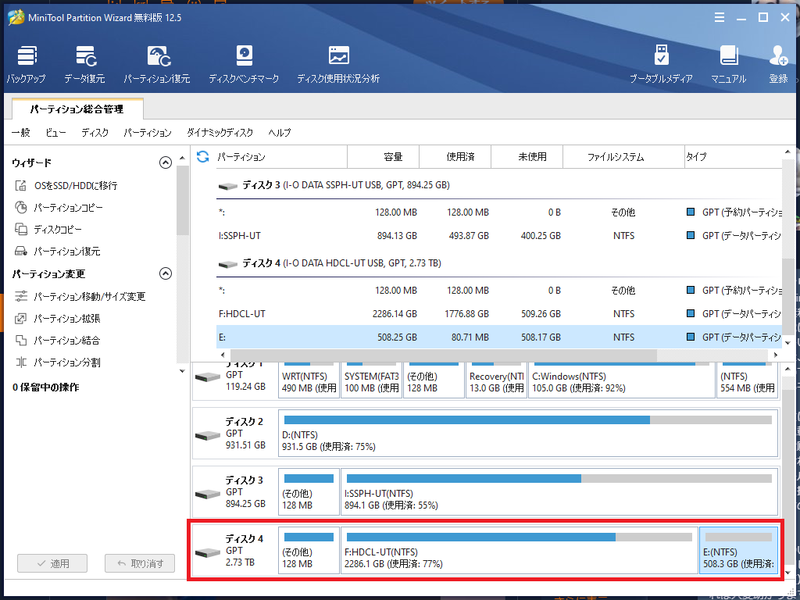
Task: Select the I:SSPH-UT partition row
Action: 499,236
